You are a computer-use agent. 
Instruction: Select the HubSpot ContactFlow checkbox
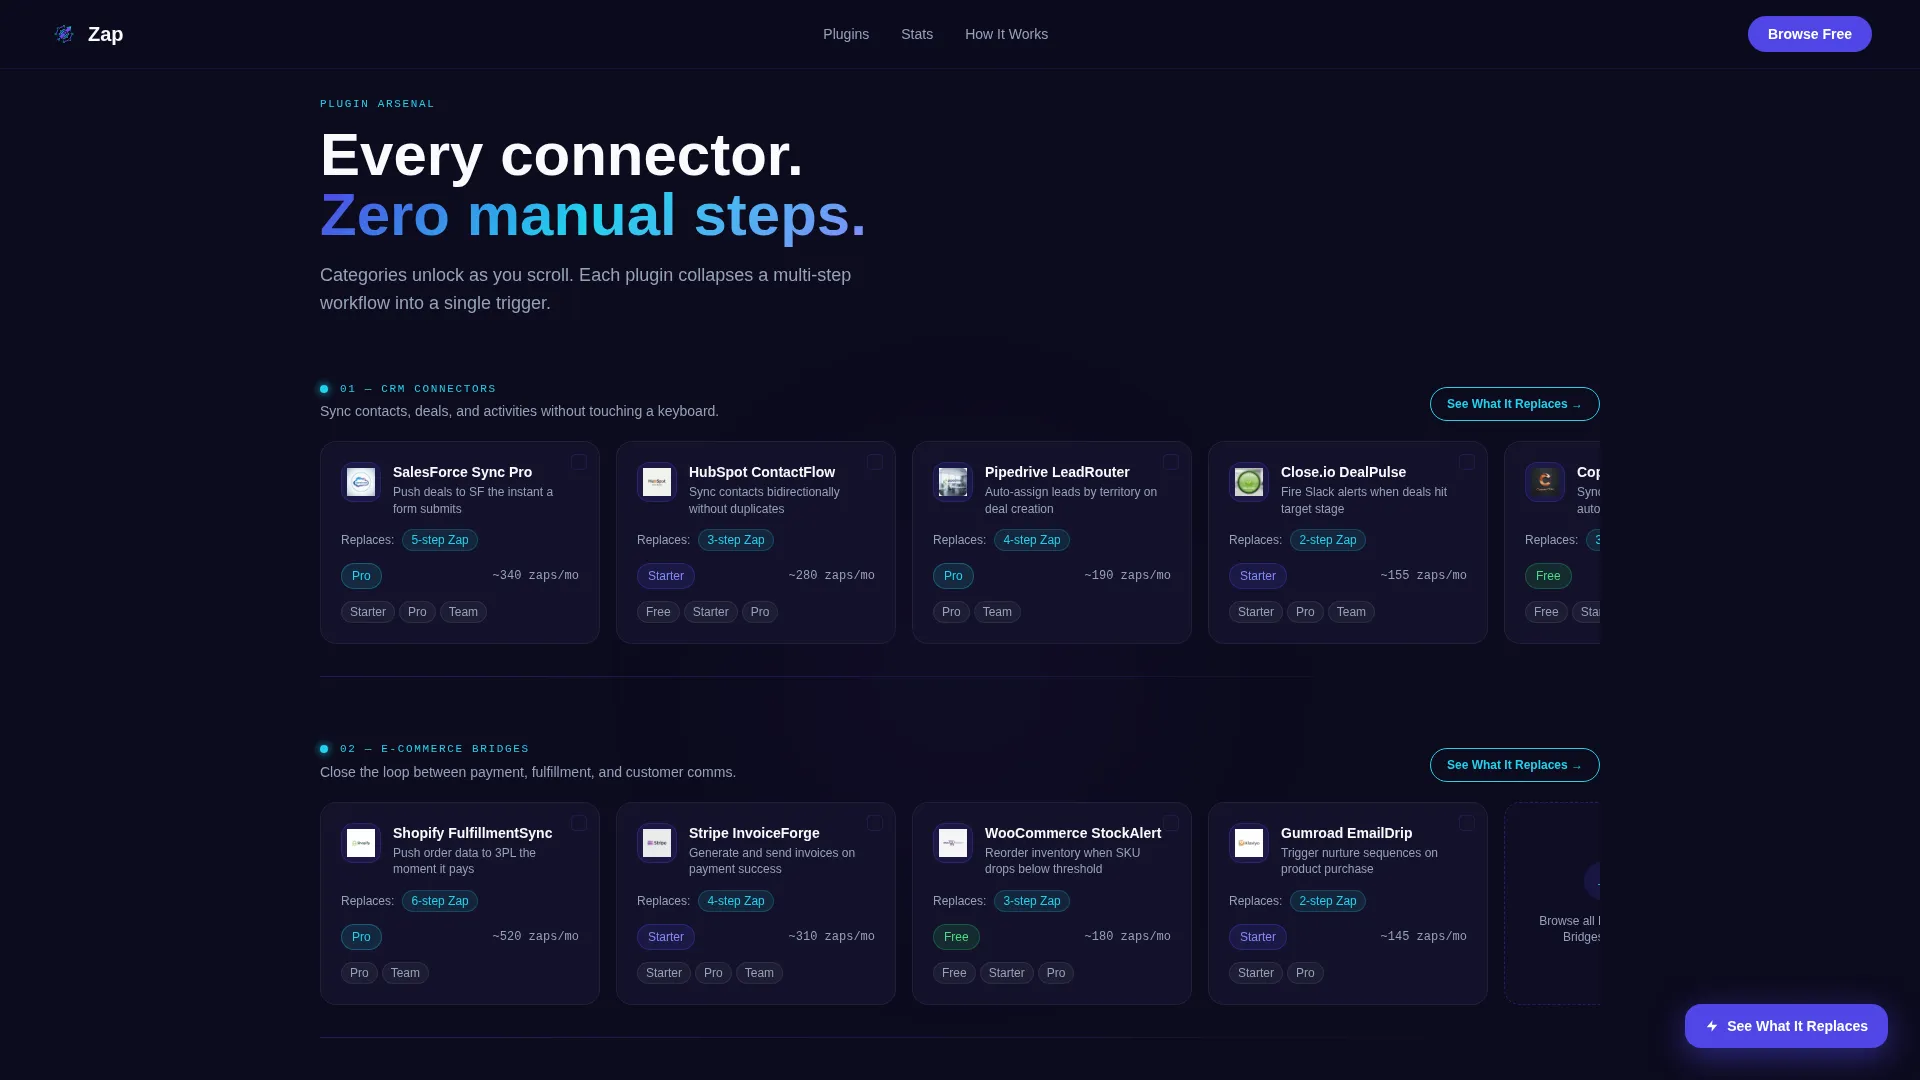tap(875, 462)
